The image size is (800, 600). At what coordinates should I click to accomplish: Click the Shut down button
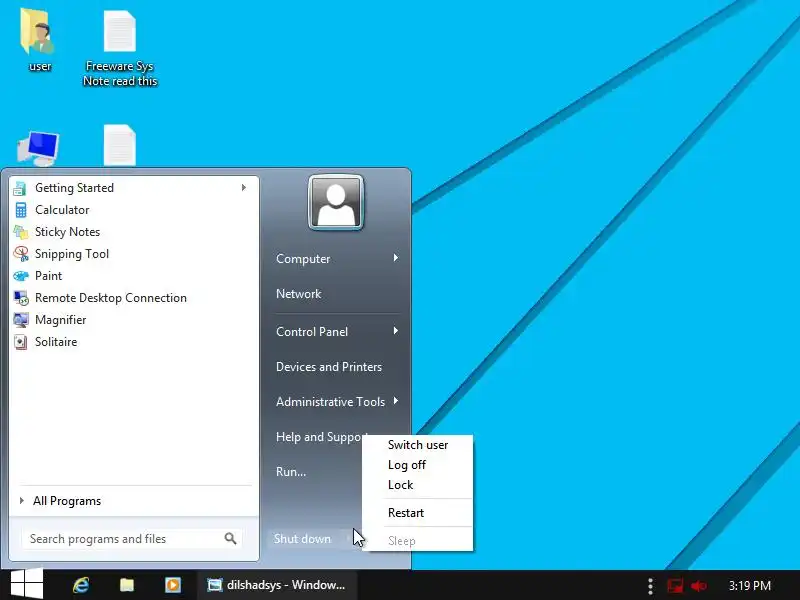click(304, 539)
